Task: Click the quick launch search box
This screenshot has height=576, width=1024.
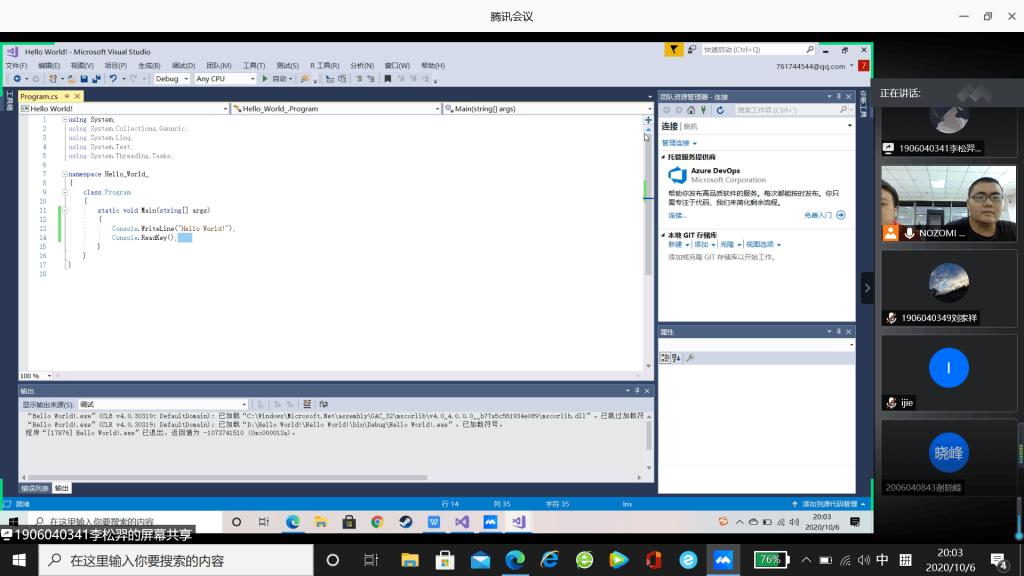Action: pos(752,49)
